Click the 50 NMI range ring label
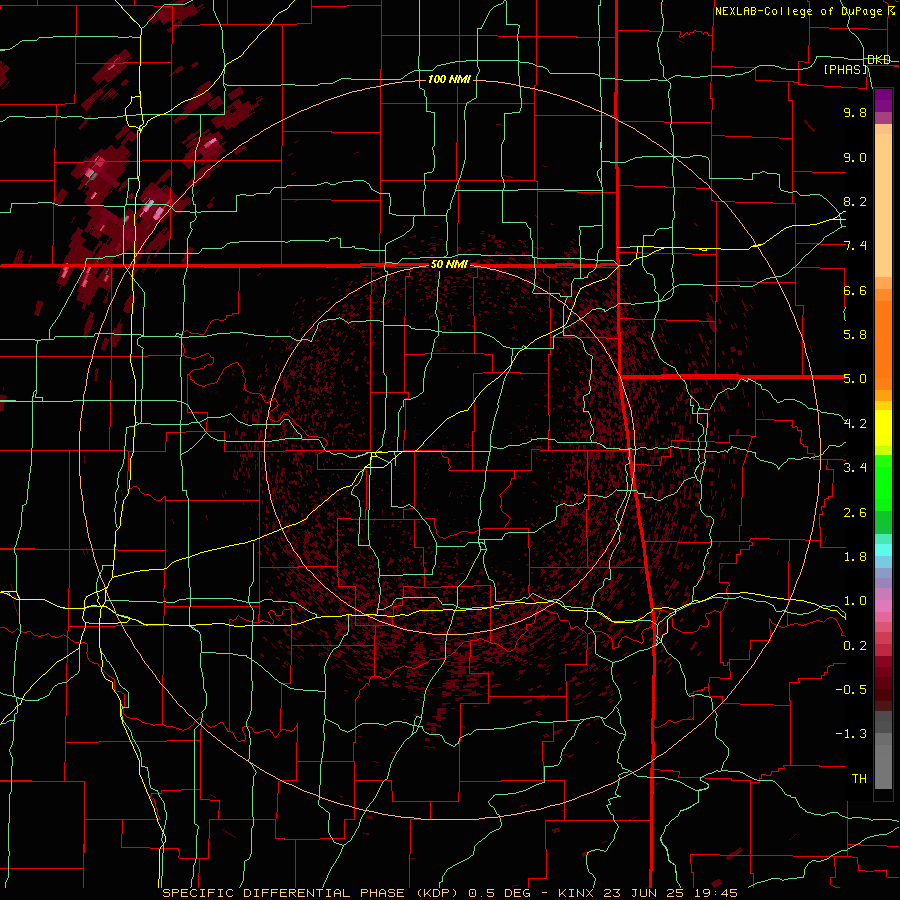The width and height of the screenshot is (900, 900). pos(449,265)
